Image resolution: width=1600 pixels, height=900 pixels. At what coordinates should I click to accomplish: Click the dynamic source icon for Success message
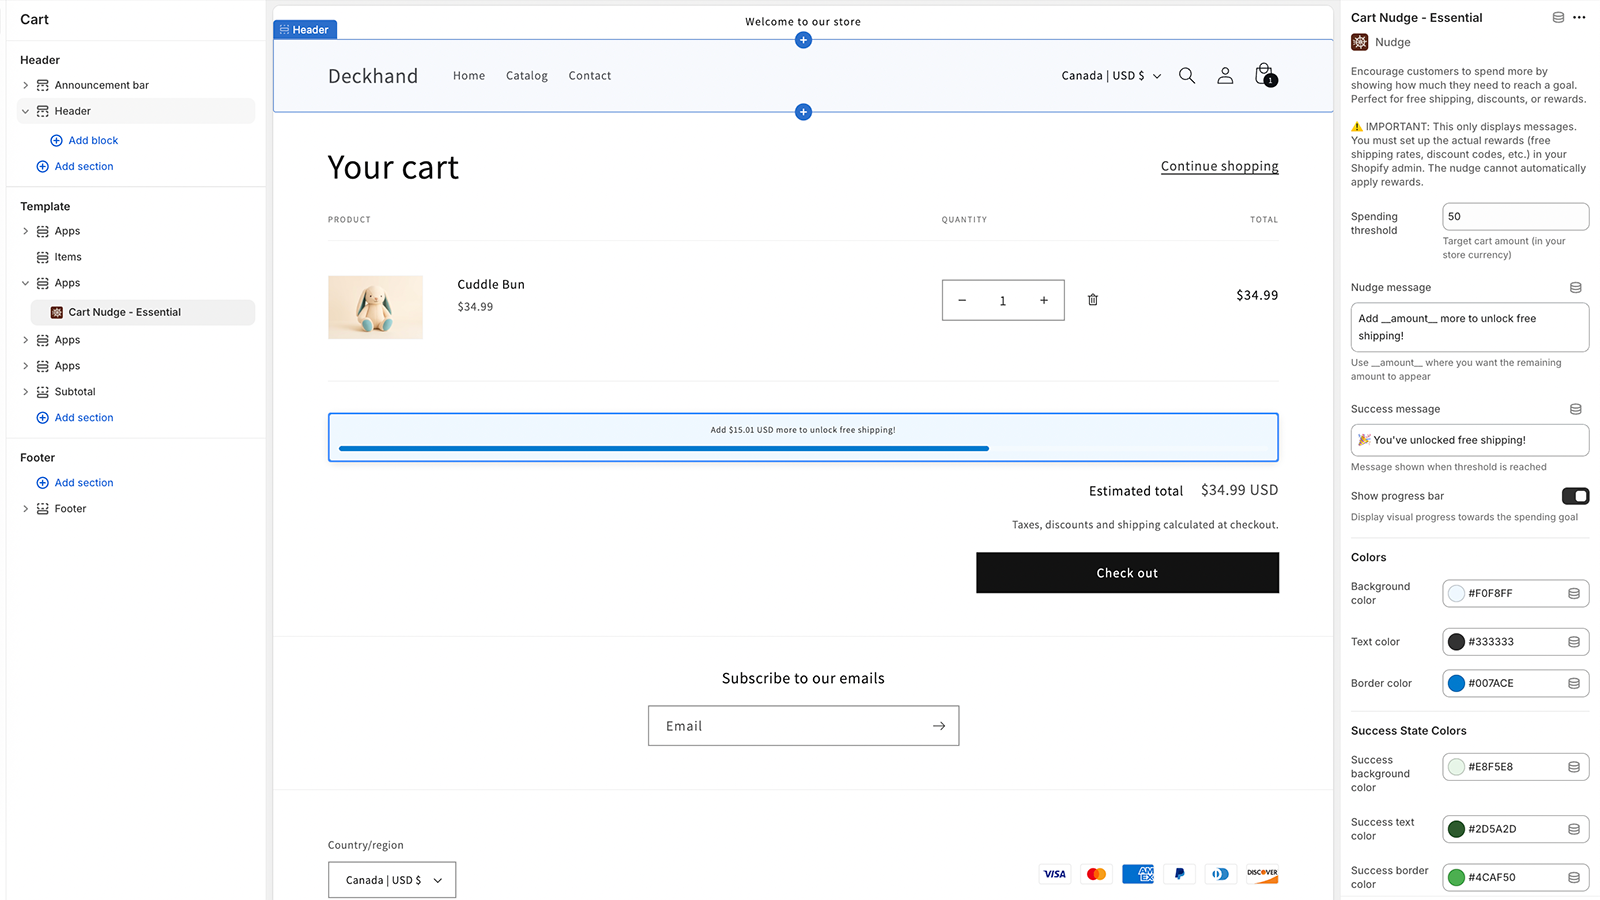pyautogui.click(x=1576, y=410)
